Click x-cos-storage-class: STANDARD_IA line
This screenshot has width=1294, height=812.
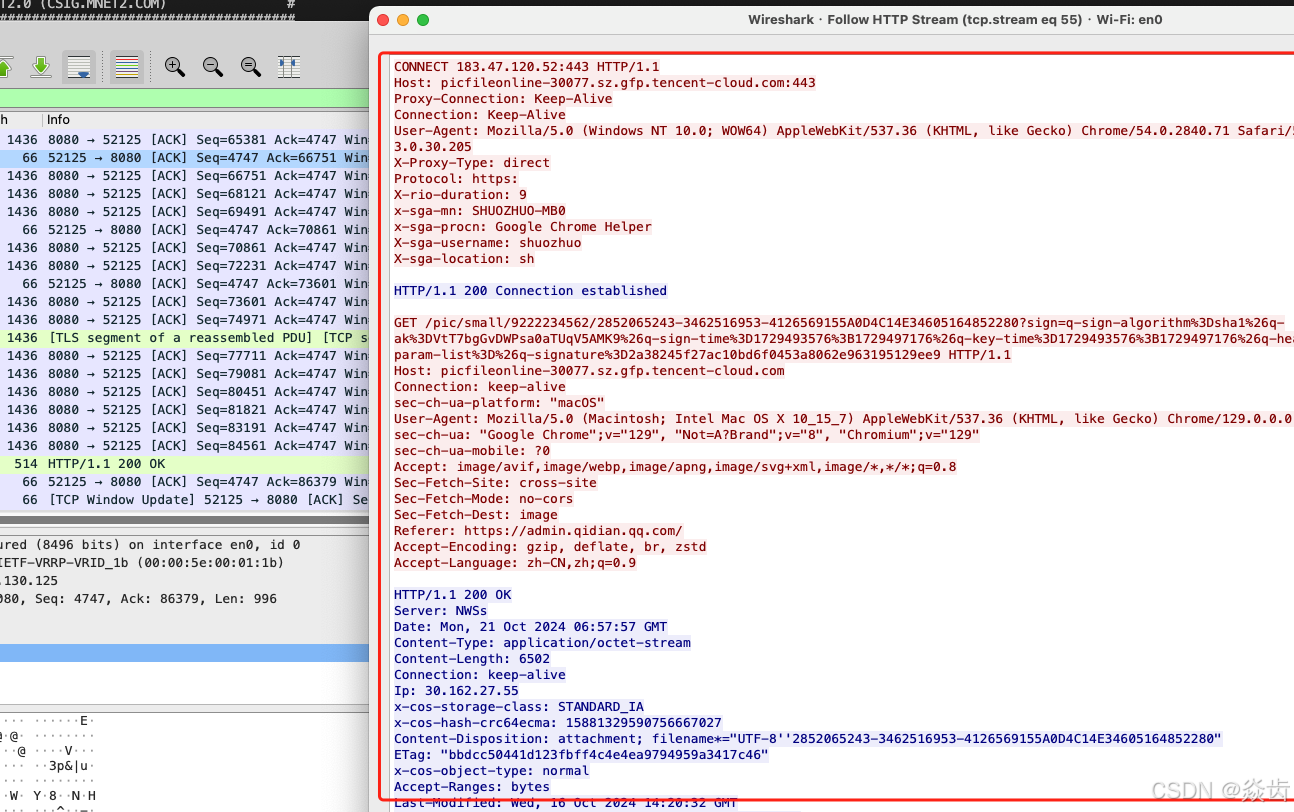(x=519, y=707)
